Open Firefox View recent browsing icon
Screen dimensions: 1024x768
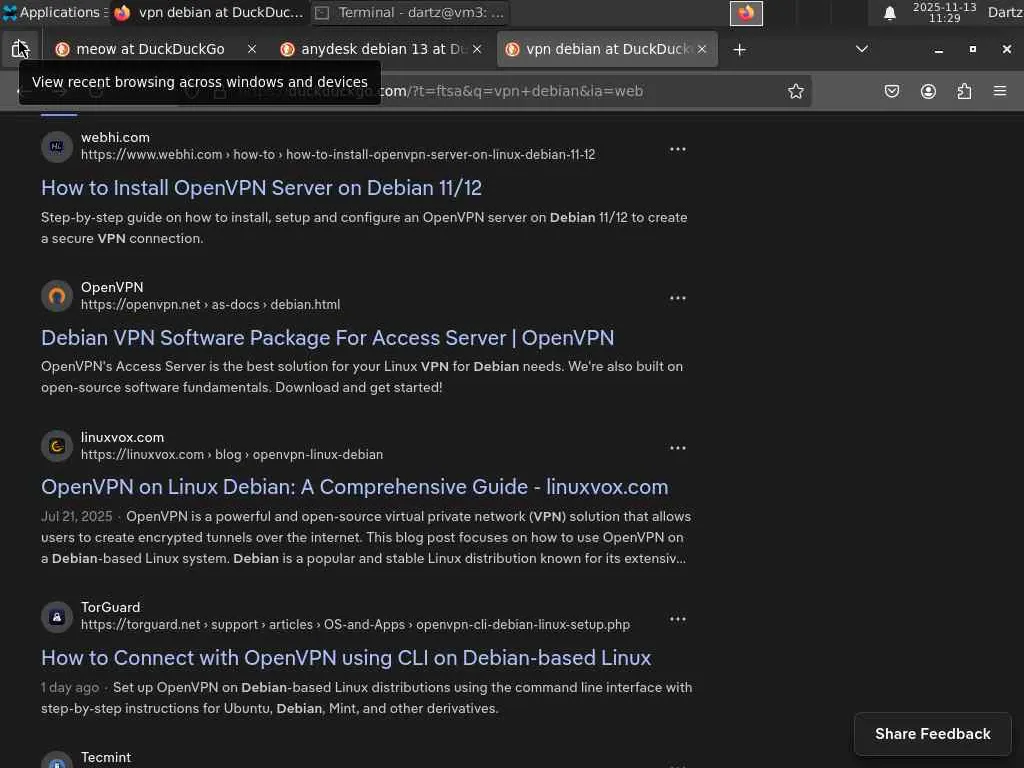click(x=20, y=49)
